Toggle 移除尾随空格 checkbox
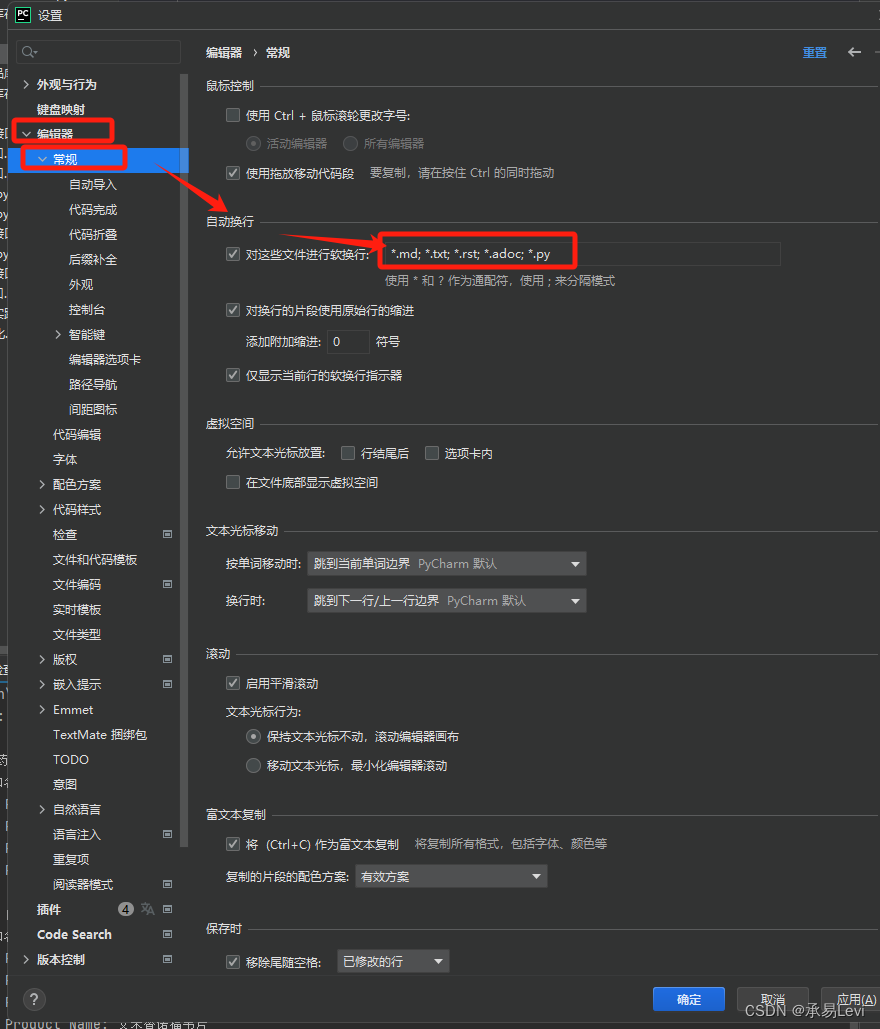Viewport: 880px width, 1029px height. click(233, 962)
